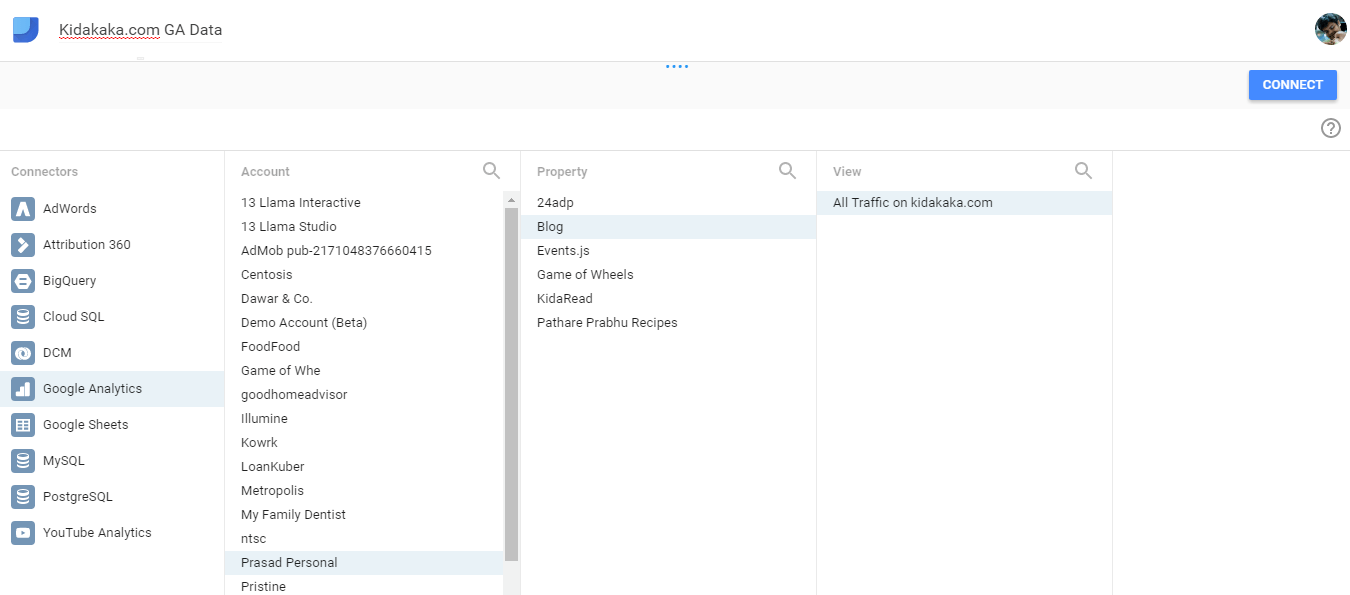This screenshot has width=1350, height=595.
Task: Select the ntsc account
Action: (364, 539)
